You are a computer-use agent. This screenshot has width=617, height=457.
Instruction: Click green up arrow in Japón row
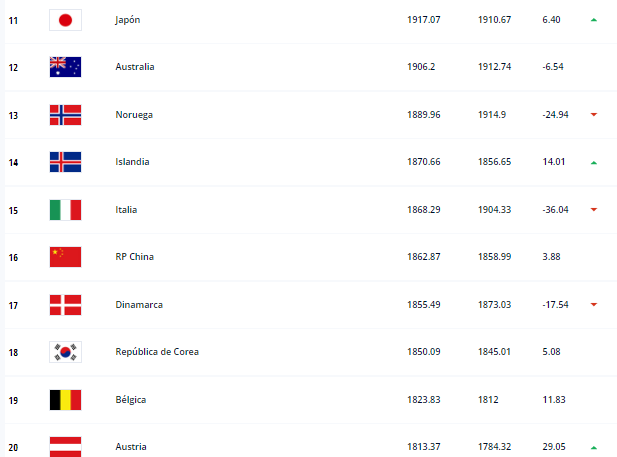point(594,20)
